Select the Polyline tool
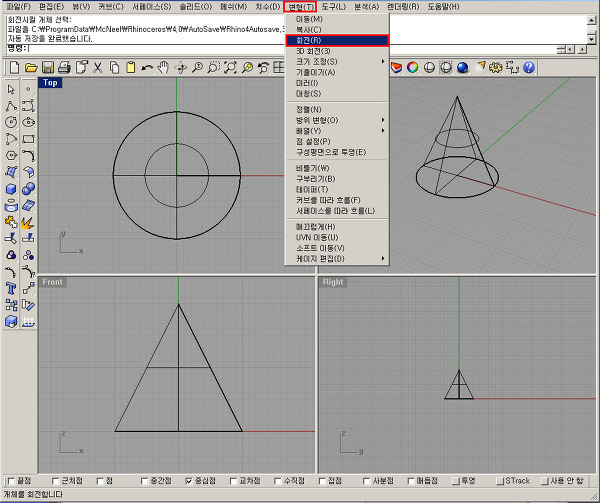This screenshot has width=600, height=503. pyautogui.click(x=11, y=106)
